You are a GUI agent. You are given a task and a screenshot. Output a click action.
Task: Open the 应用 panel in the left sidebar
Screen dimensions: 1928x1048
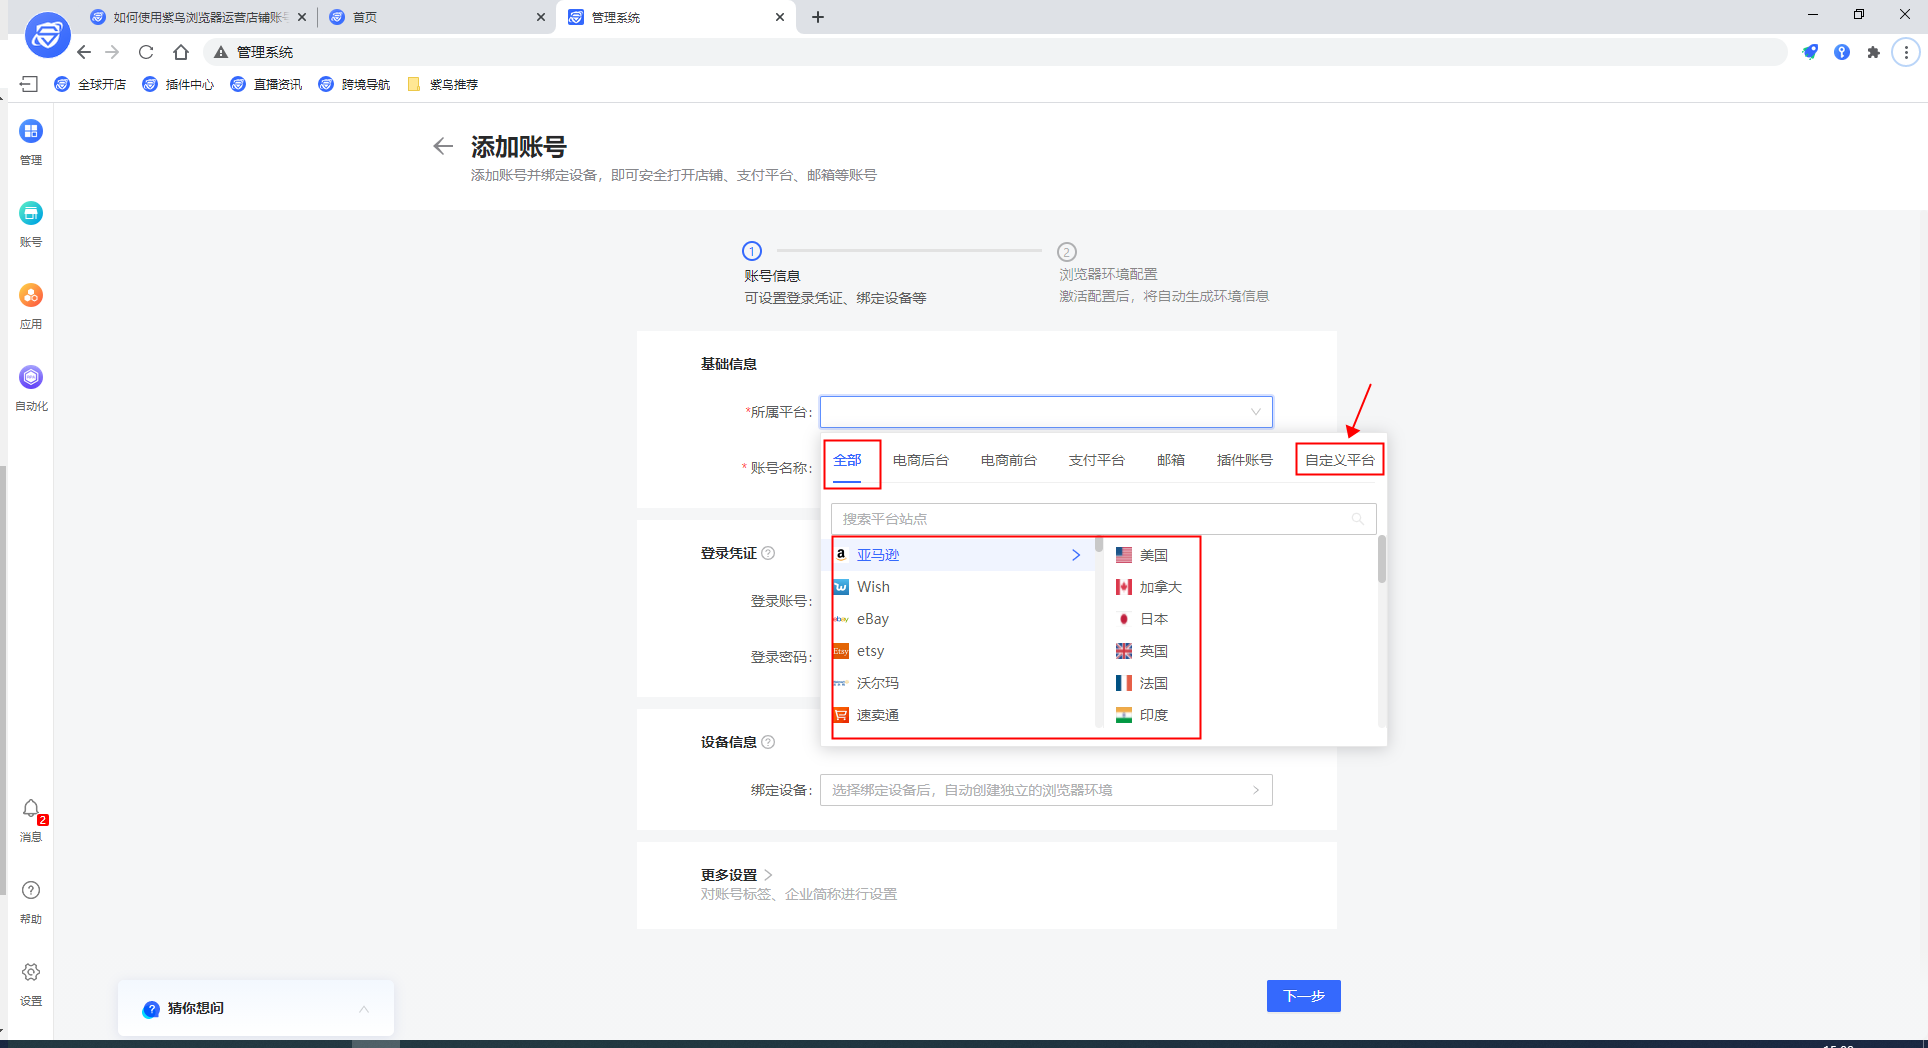coord(30,305)
